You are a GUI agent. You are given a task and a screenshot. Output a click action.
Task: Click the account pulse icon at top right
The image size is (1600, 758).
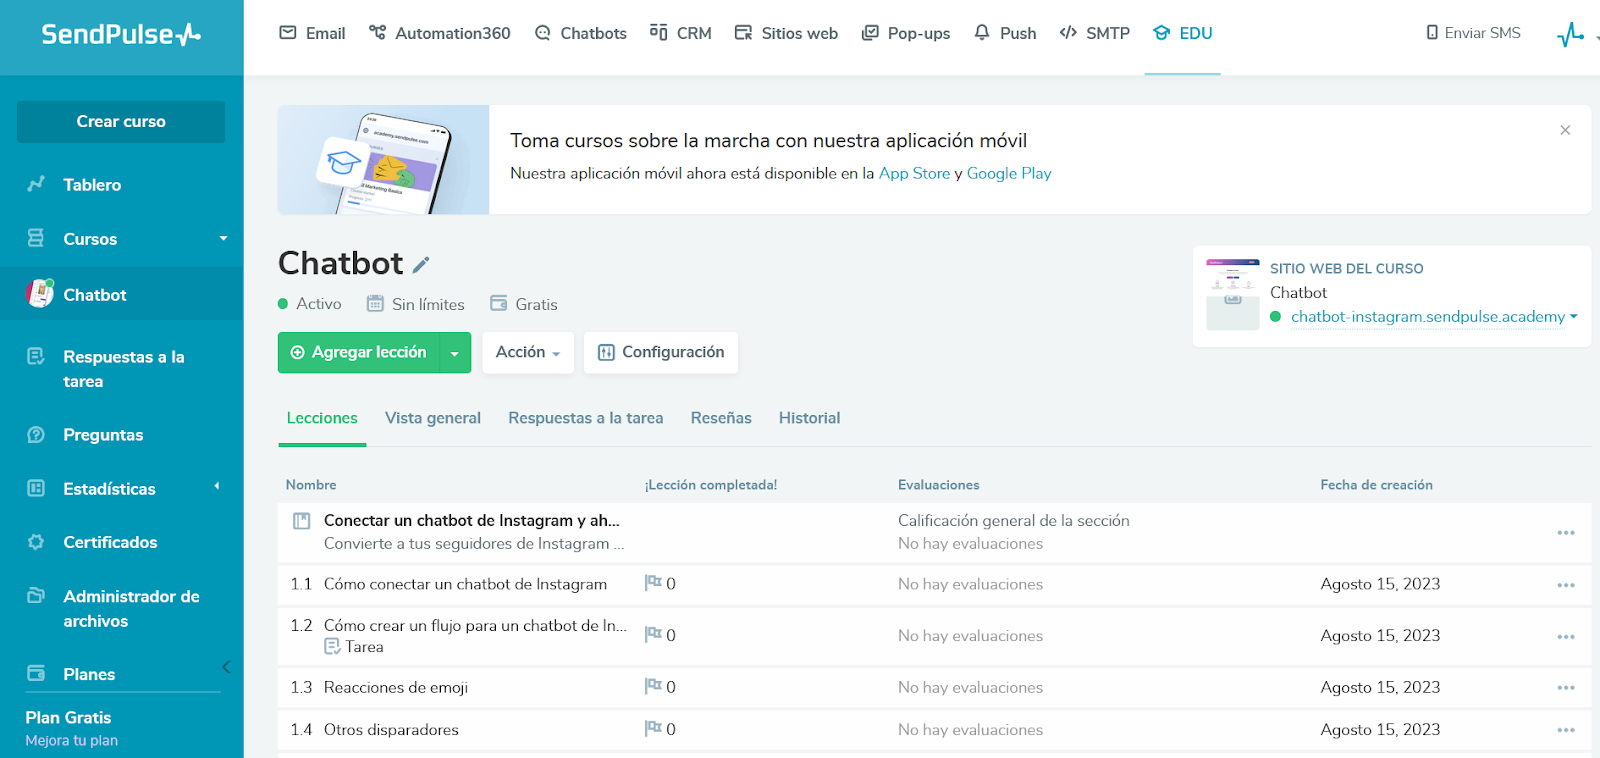click(x=1570, y=35)
